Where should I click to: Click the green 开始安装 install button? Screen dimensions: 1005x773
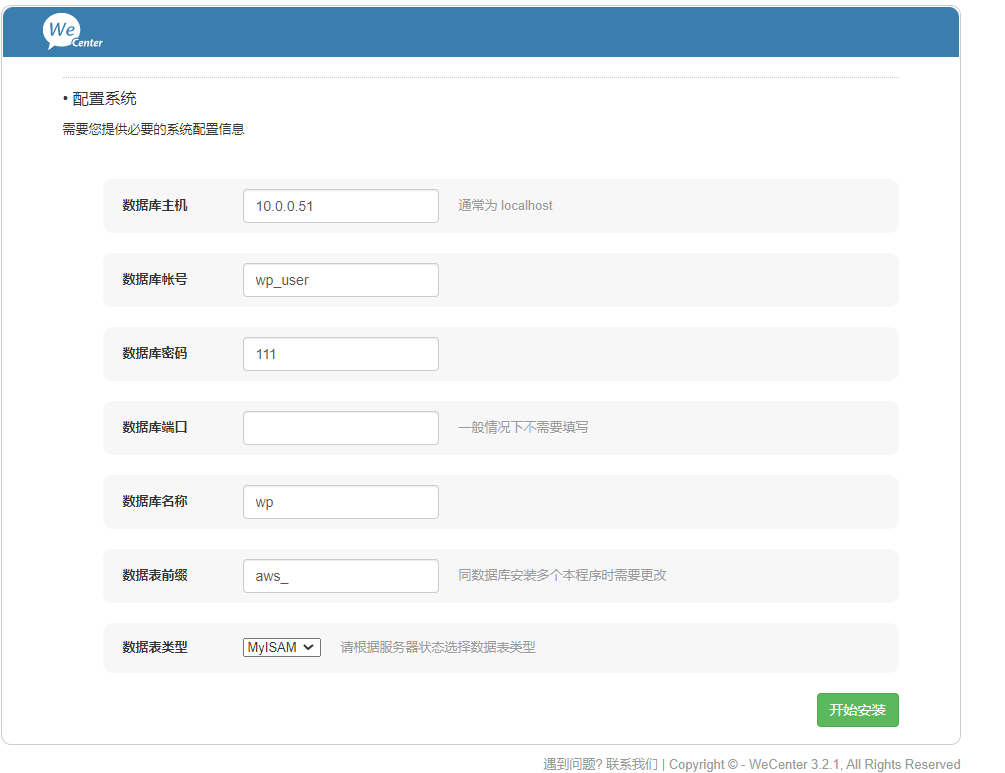pos(858,710)
